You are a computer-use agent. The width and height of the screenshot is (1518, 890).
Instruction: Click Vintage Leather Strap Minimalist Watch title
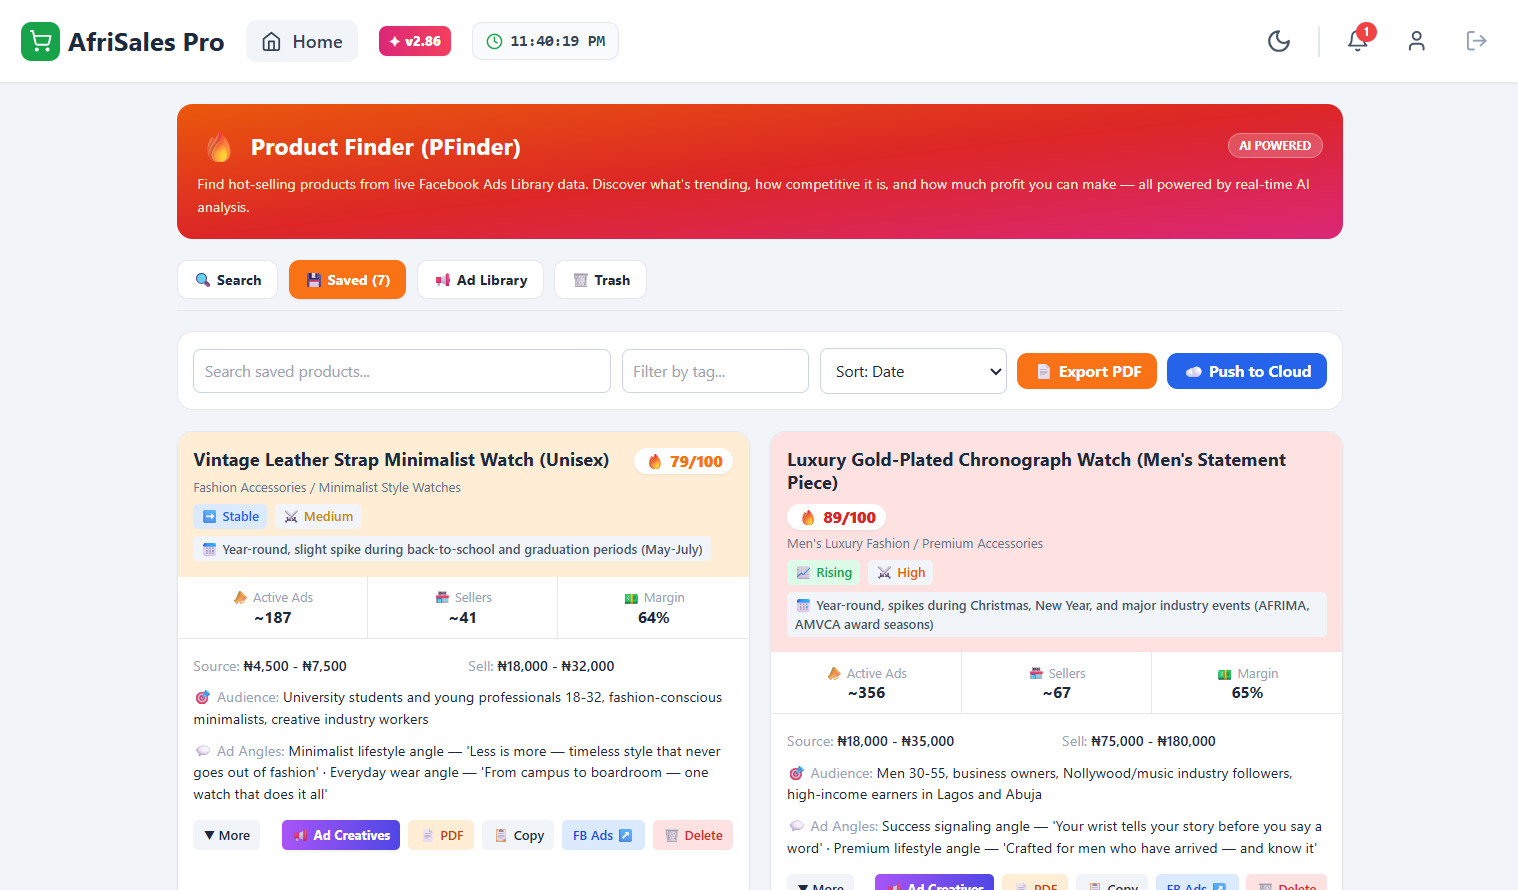[x=401, y=460]
